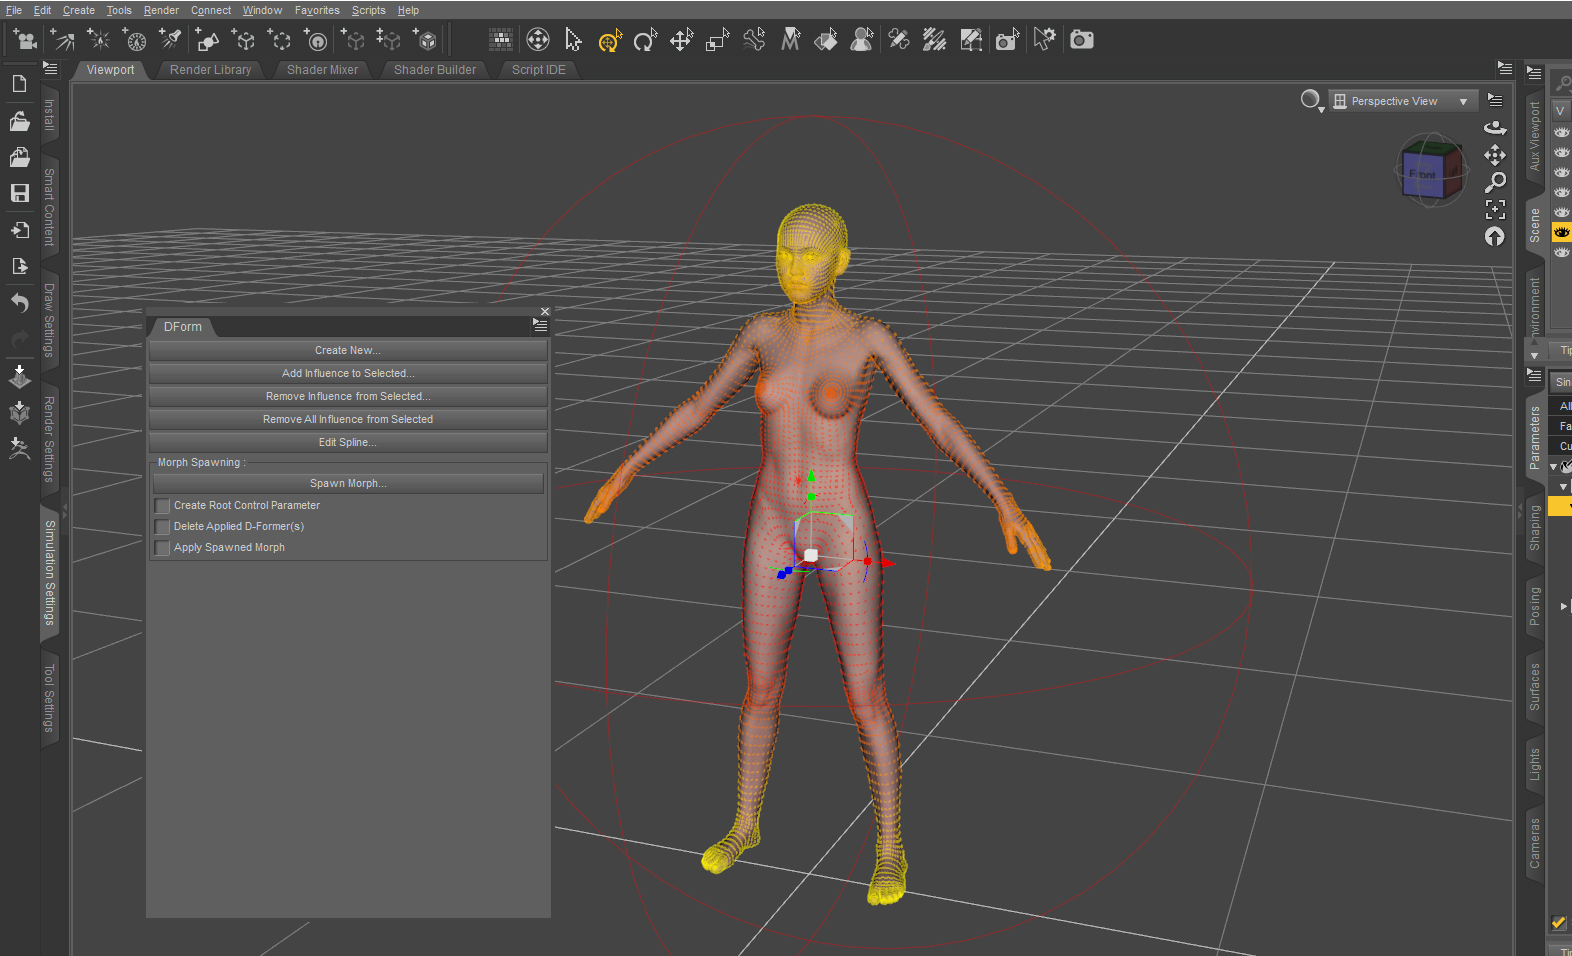Switch to the Render Library tab

tap(211, 70)
